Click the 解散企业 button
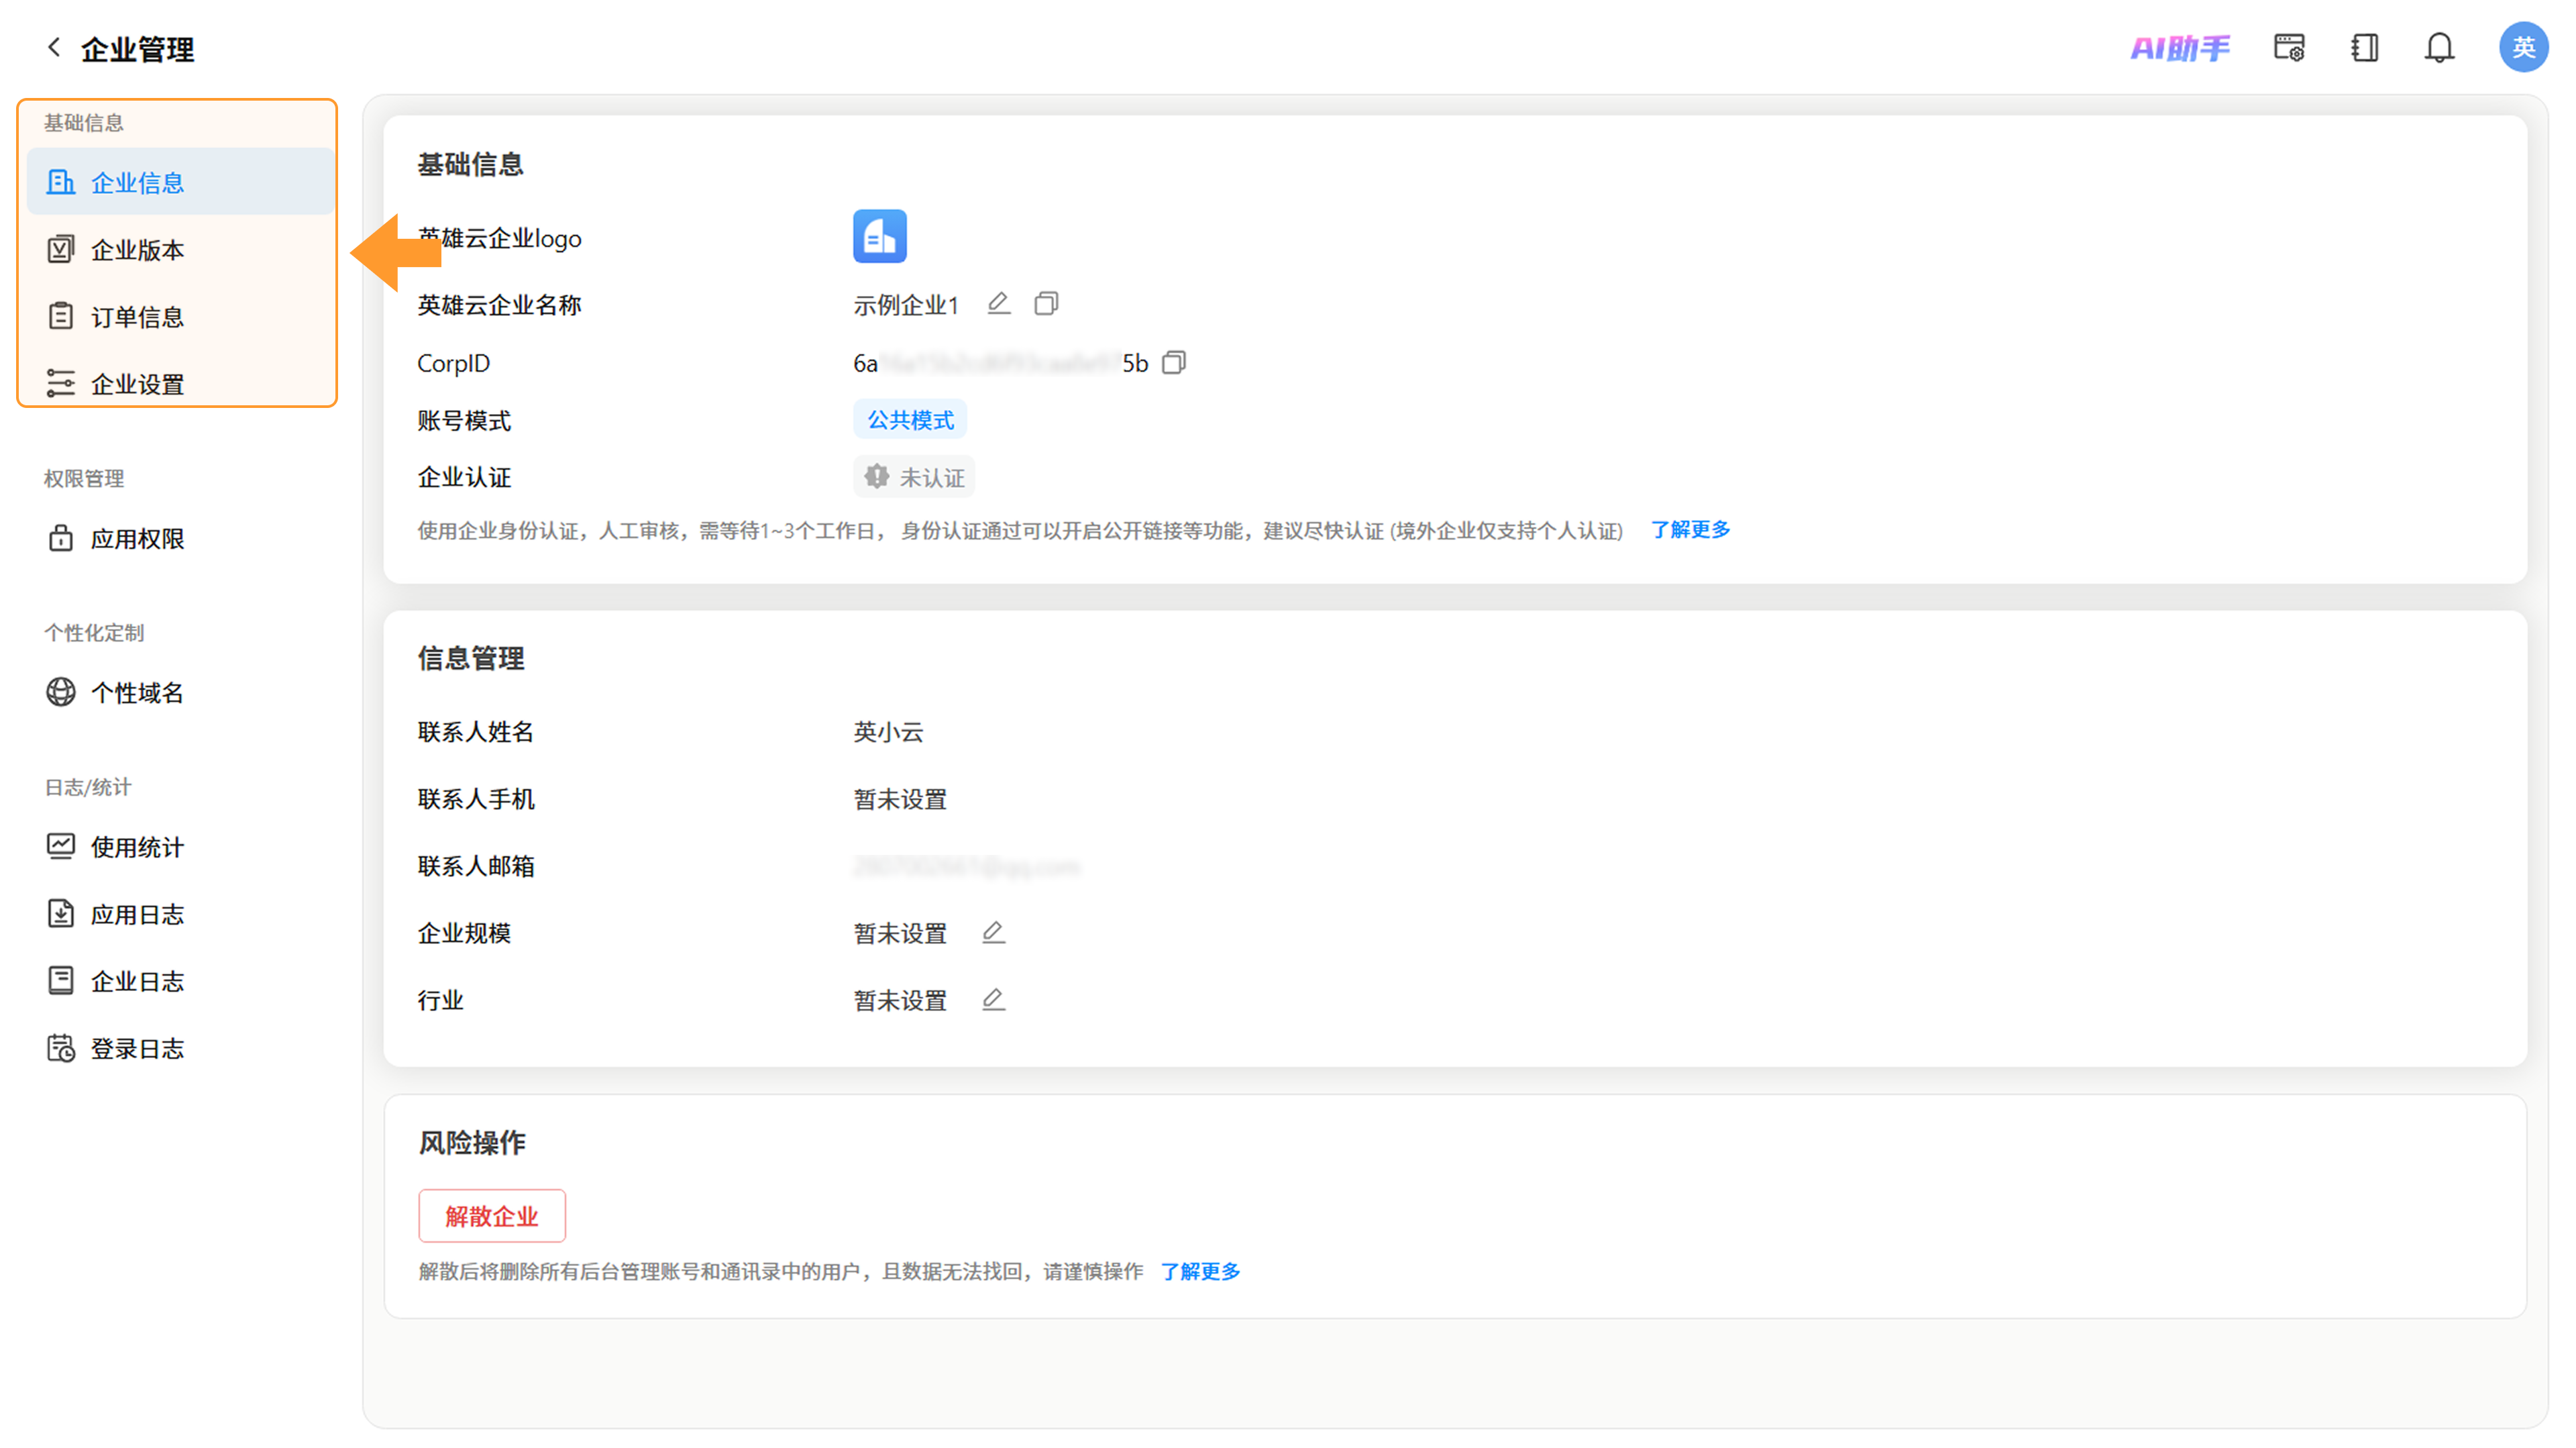 point(491,1215)
